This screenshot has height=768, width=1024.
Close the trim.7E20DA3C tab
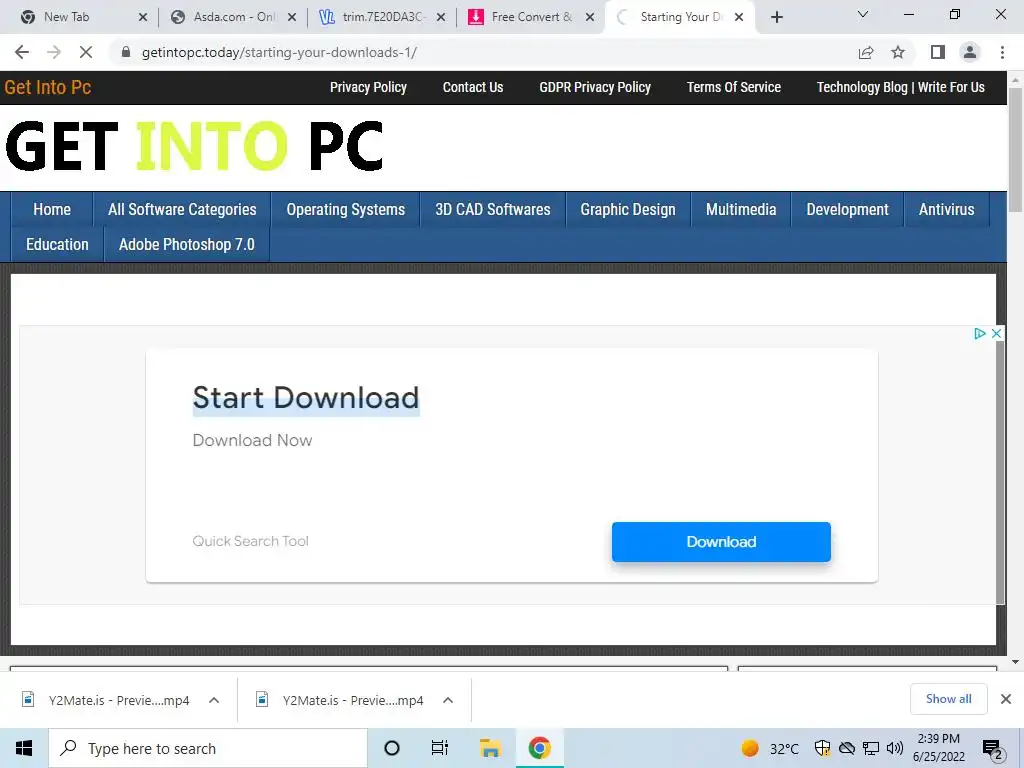tap(441, 17)
